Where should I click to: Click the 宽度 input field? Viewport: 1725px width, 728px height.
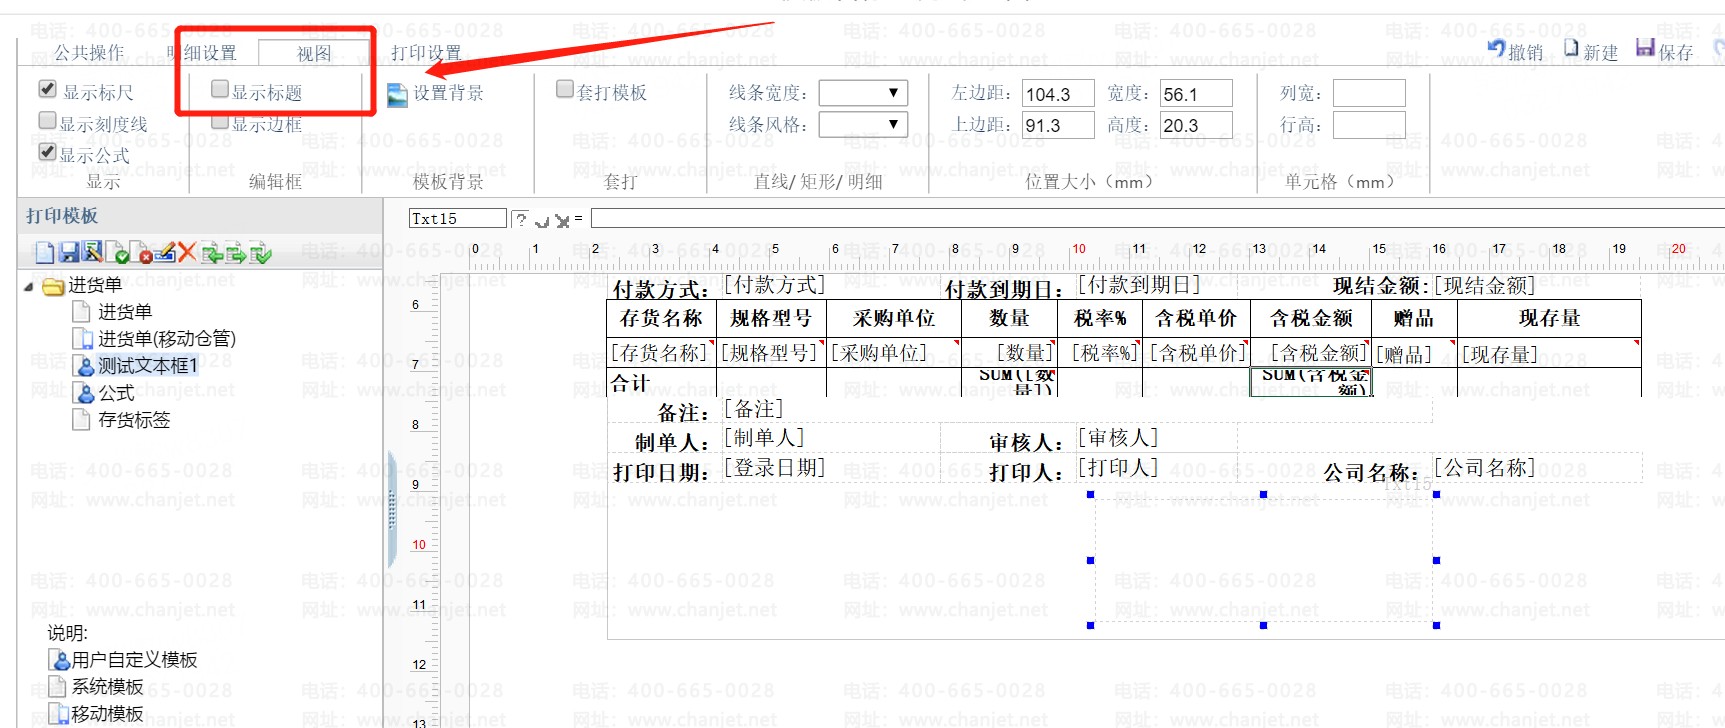click(1196, 94)
